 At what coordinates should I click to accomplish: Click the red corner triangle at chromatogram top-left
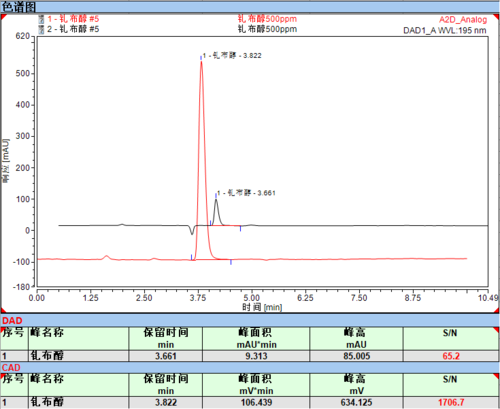point(4,17)
